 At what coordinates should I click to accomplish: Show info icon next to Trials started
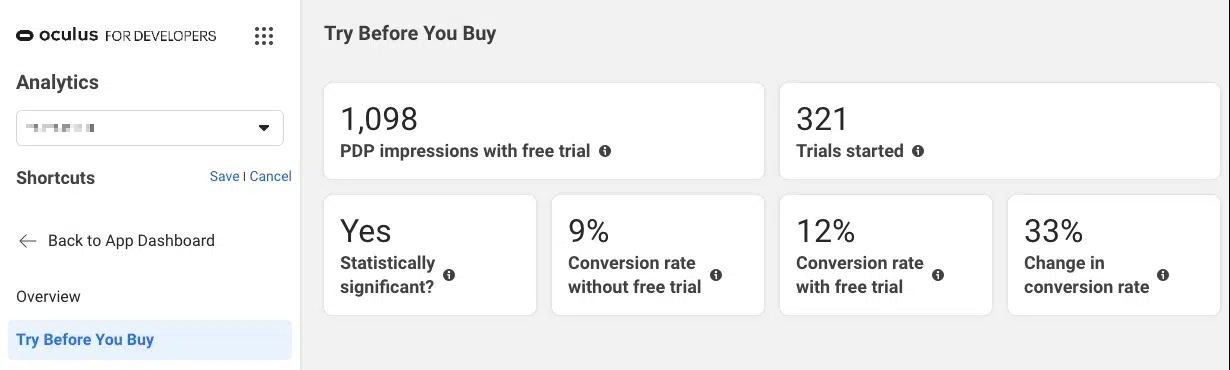[918, 152]
